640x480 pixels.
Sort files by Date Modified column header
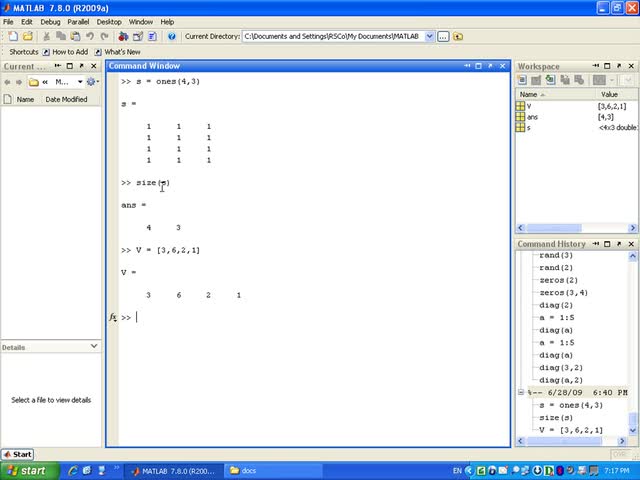coord(67,99)
